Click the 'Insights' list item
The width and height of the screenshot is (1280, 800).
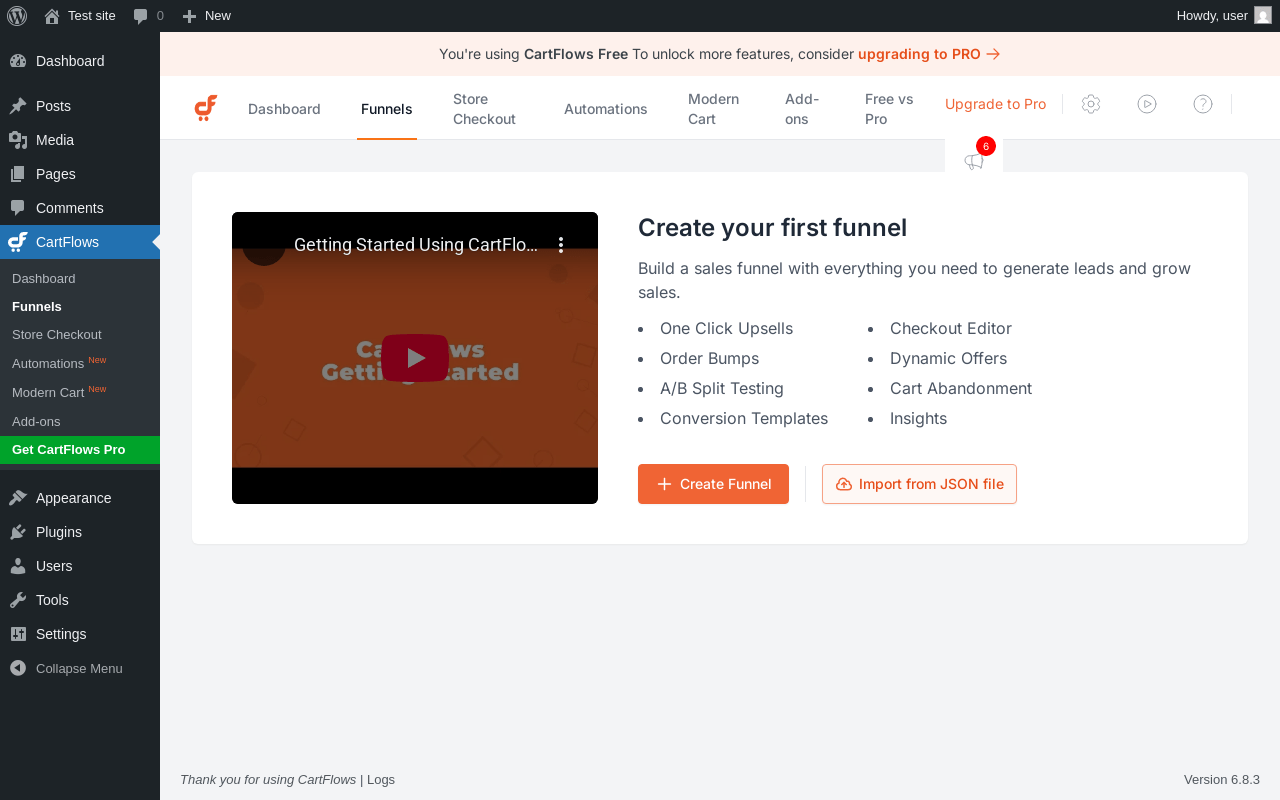coord(918,419)
